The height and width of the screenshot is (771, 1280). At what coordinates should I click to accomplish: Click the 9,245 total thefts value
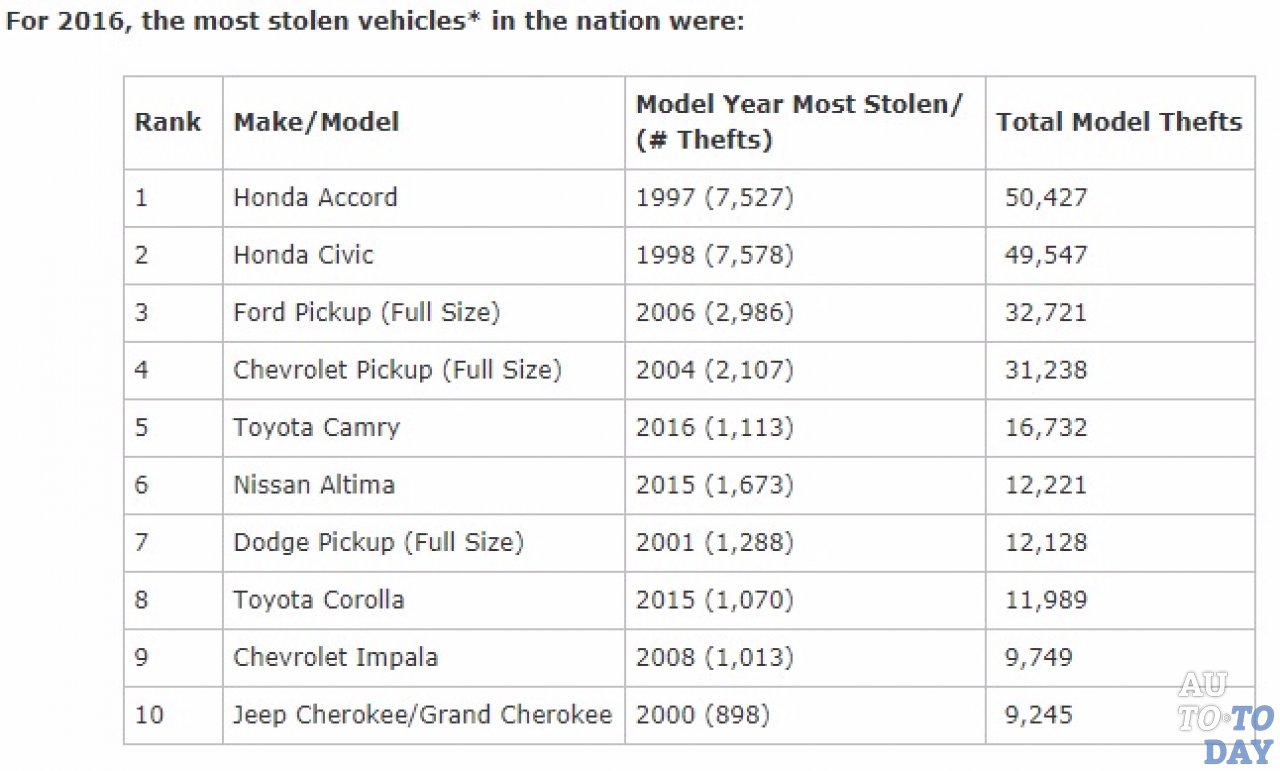click(1038, 715)
